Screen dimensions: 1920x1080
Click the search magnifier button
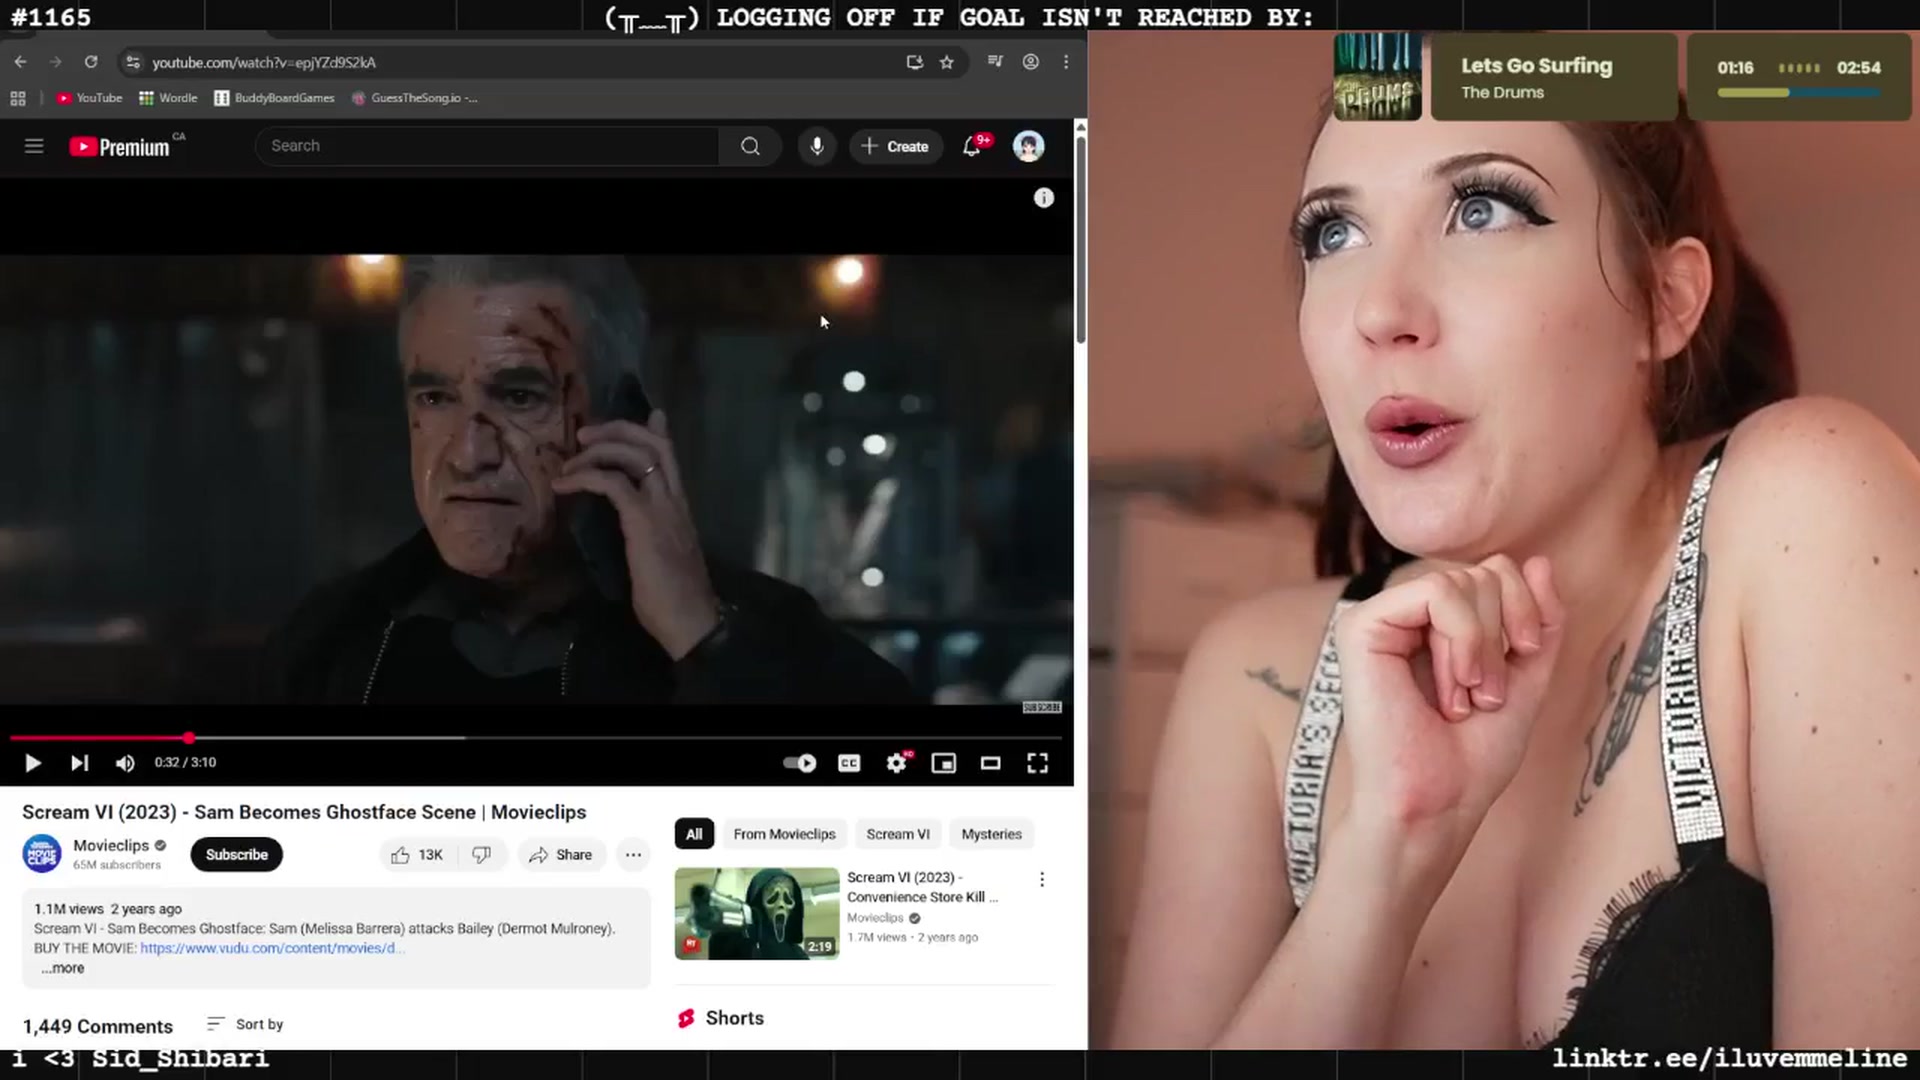point(750,146)
